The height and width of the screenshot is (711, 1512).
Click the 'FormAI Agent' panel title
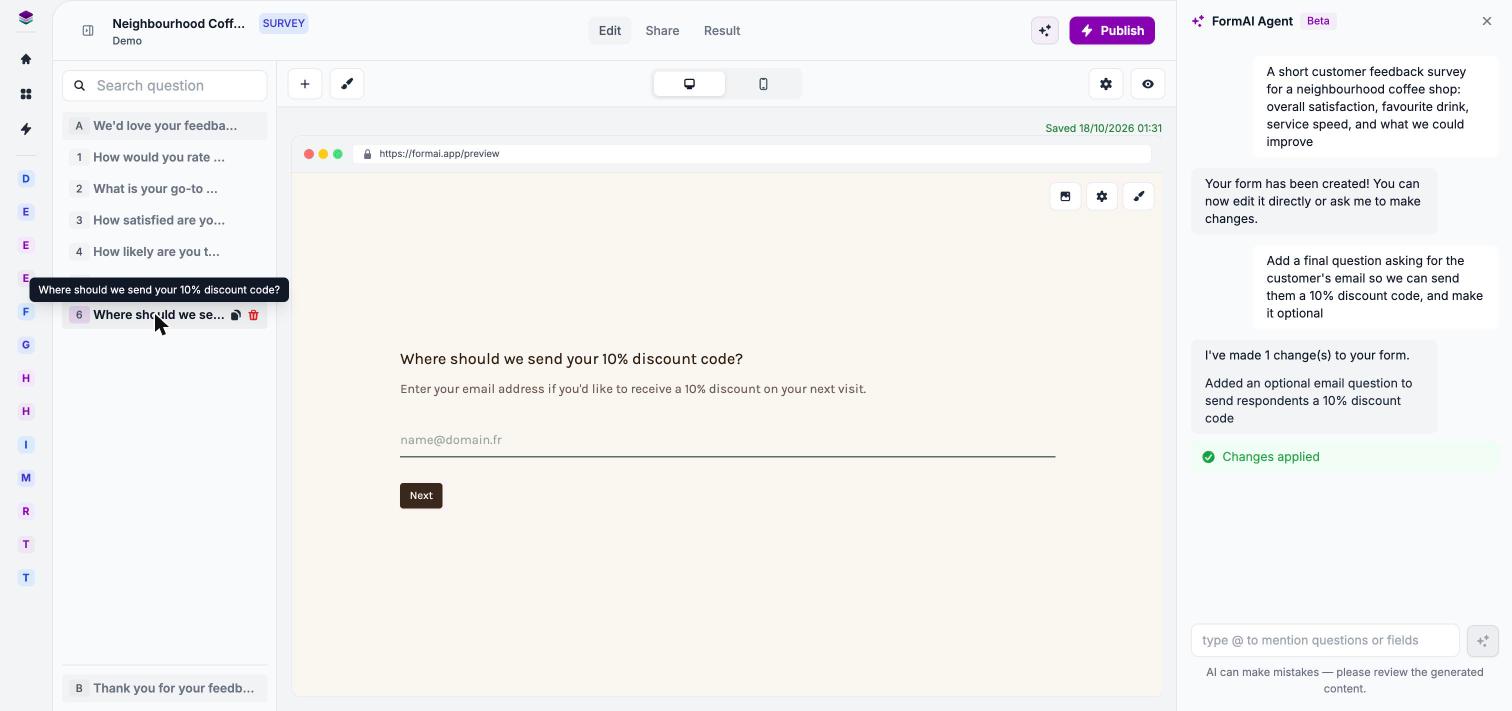click(x=1252, y=21)
